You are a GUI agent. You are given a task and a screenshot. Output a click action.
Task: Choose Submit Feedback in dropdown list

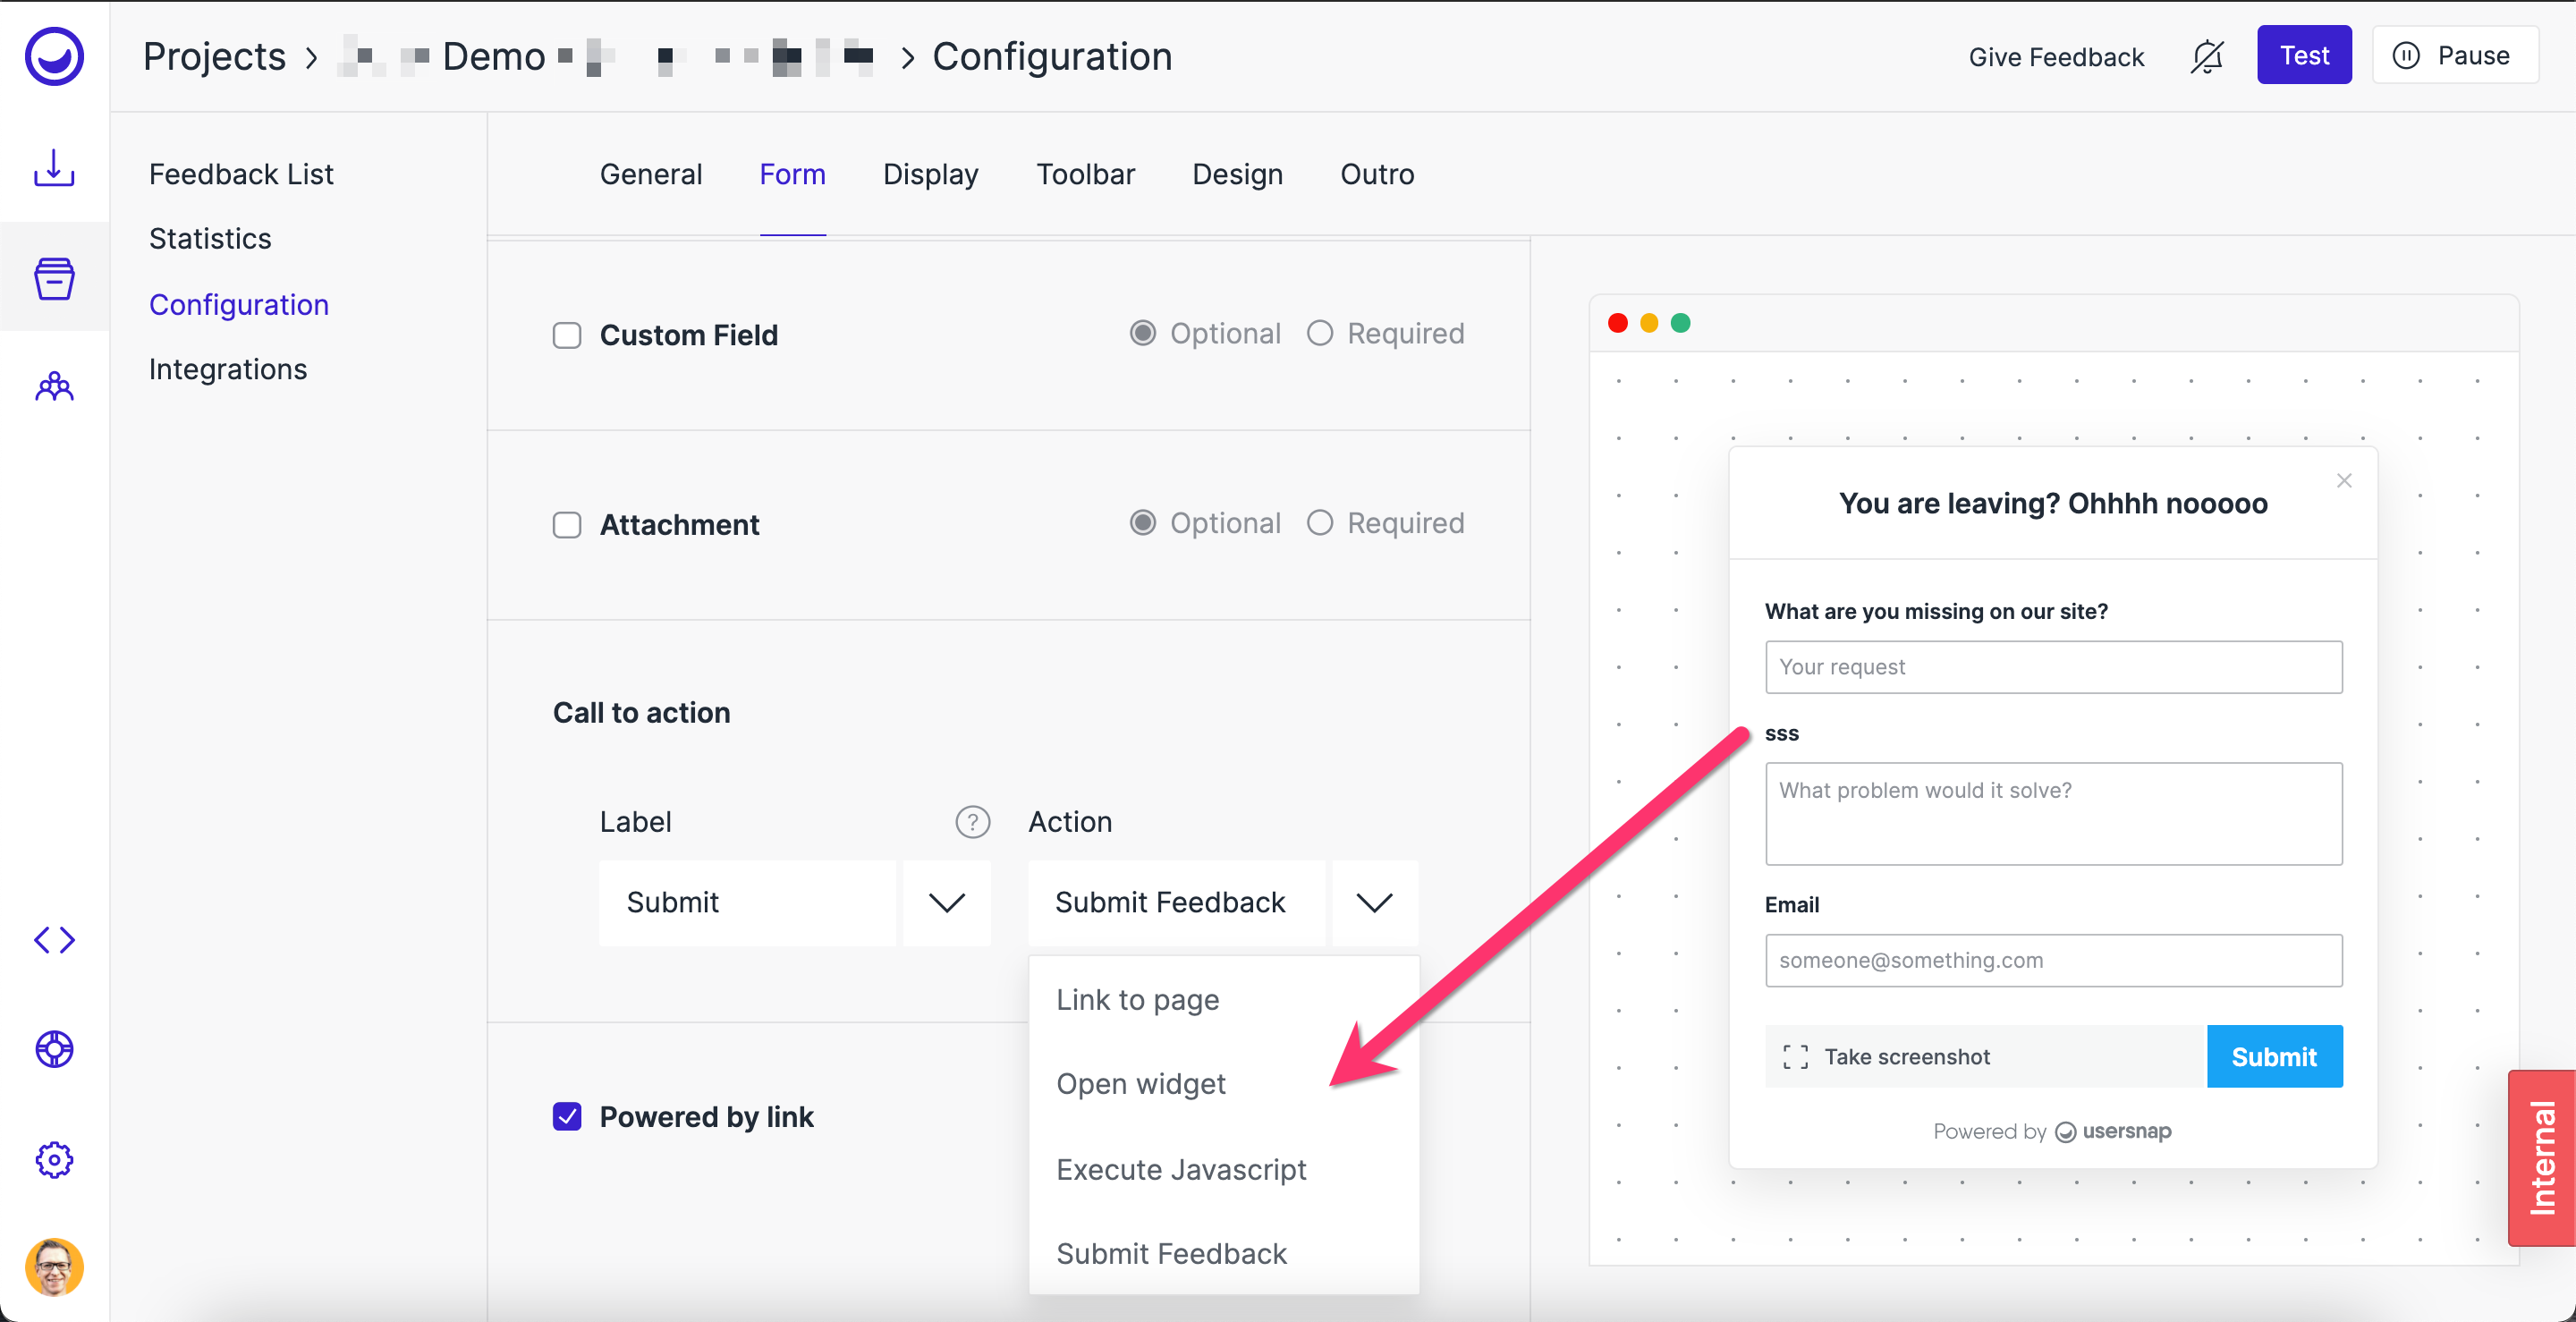click(1224, 1254)
